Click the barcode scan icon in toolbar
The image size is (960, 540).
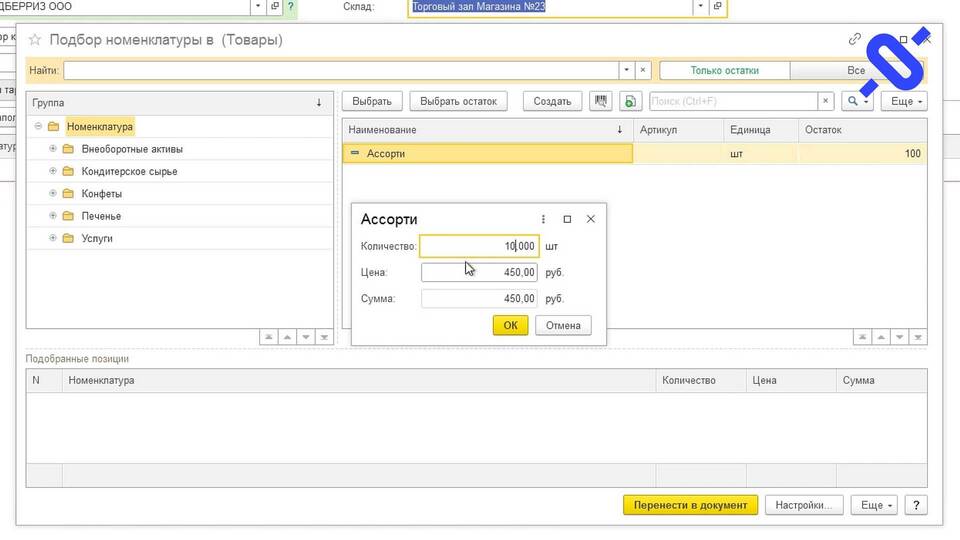(x=601, y=101)
